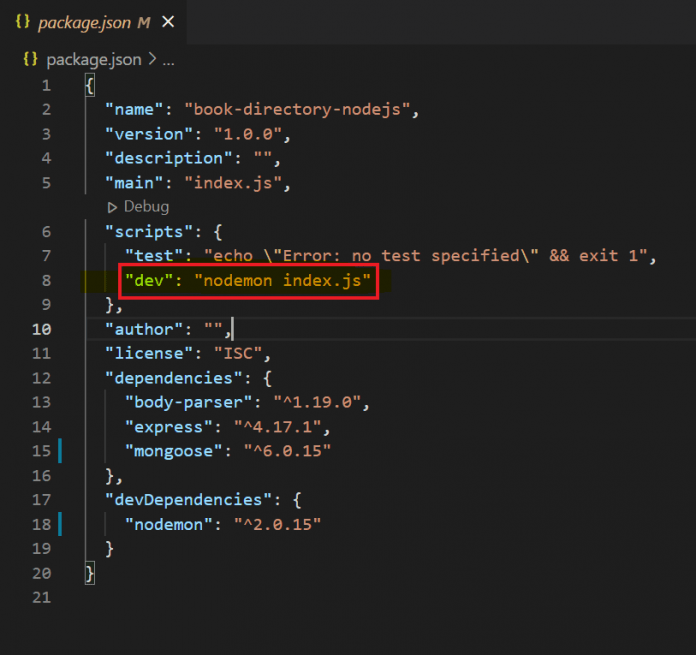Viewport: 696px width, 655px height.
Task: Click the "express" dependency key
Action: 169,427
